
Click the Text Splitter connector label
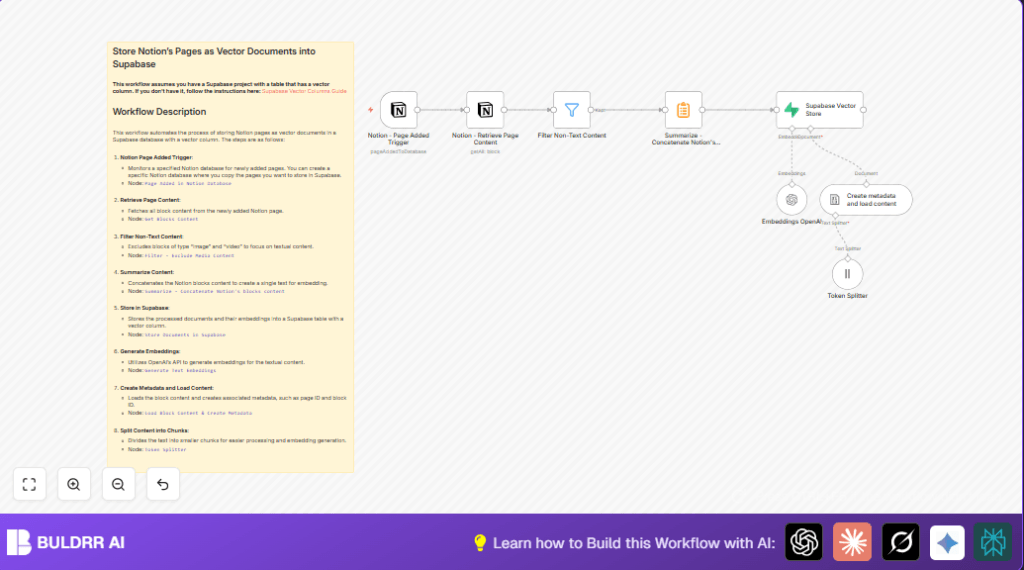(x=848, y=249)
